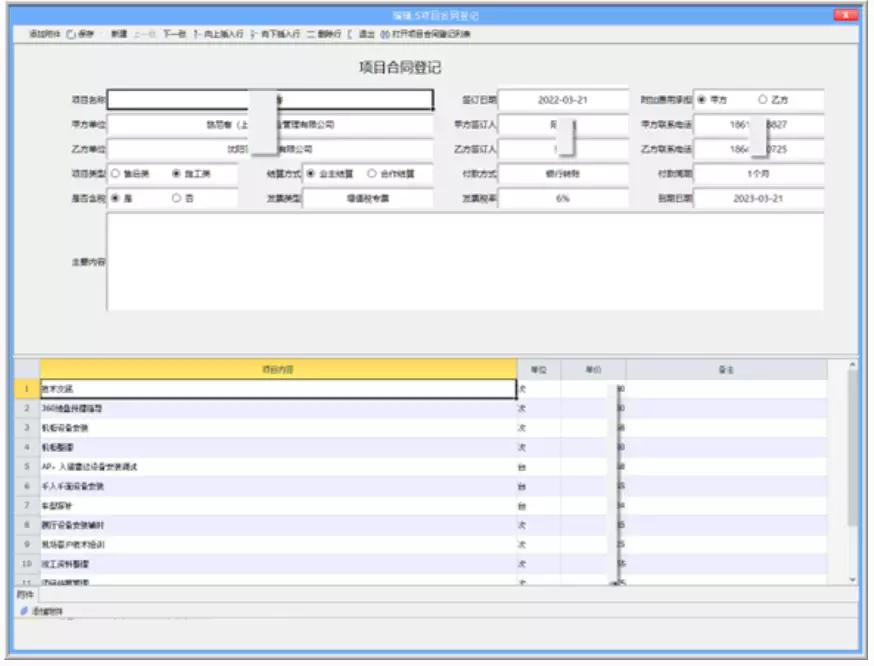
Task: Create a new record with 新建
Action: [x=118, y=34]
